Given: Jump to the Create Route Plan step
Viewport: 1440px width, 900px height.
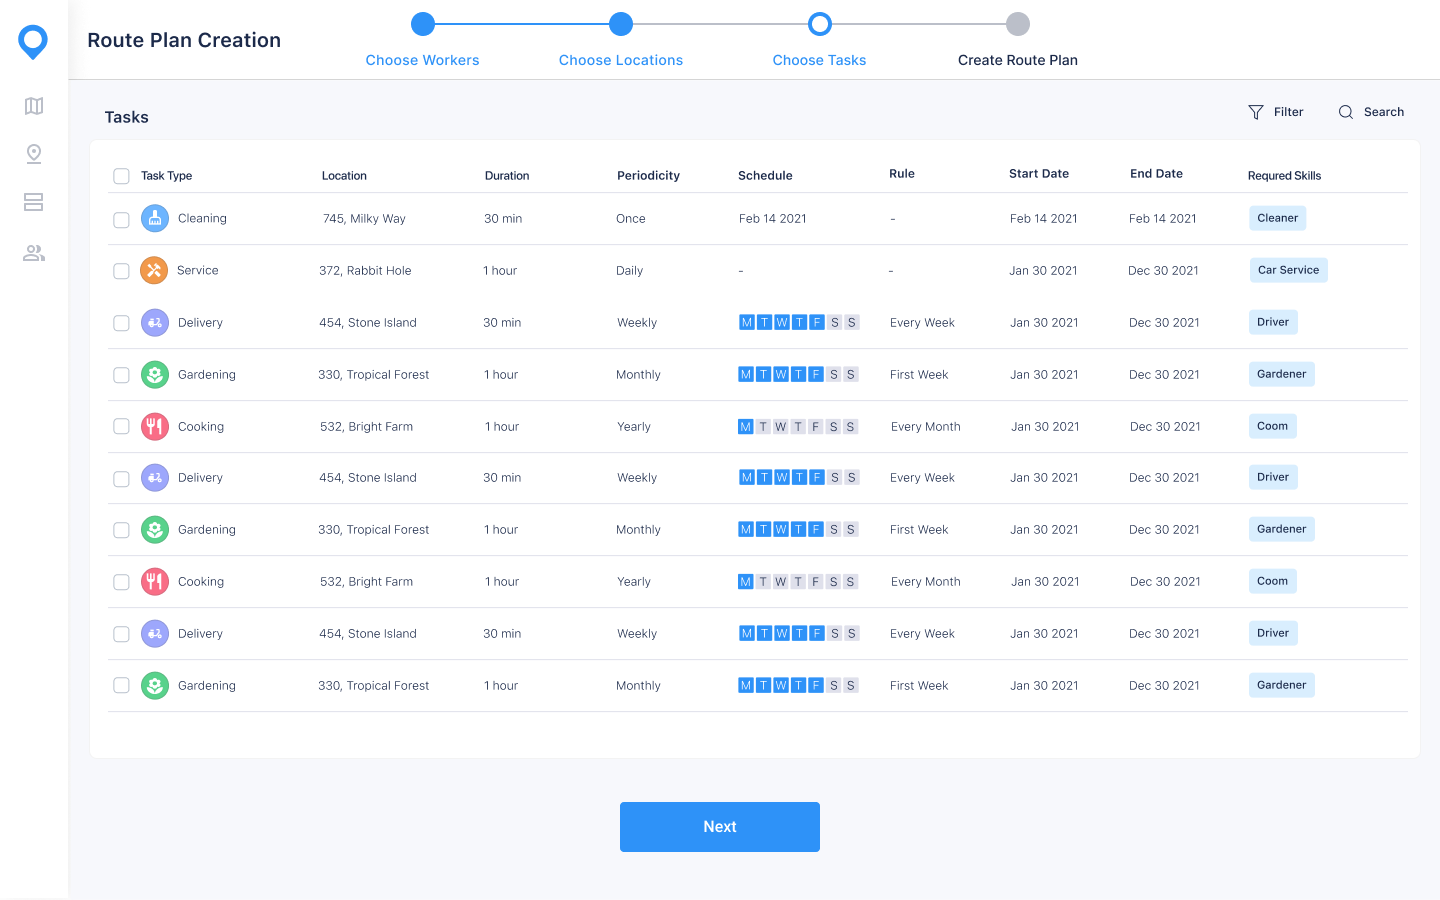Looking at the screenshot, I should point(1018,60).
